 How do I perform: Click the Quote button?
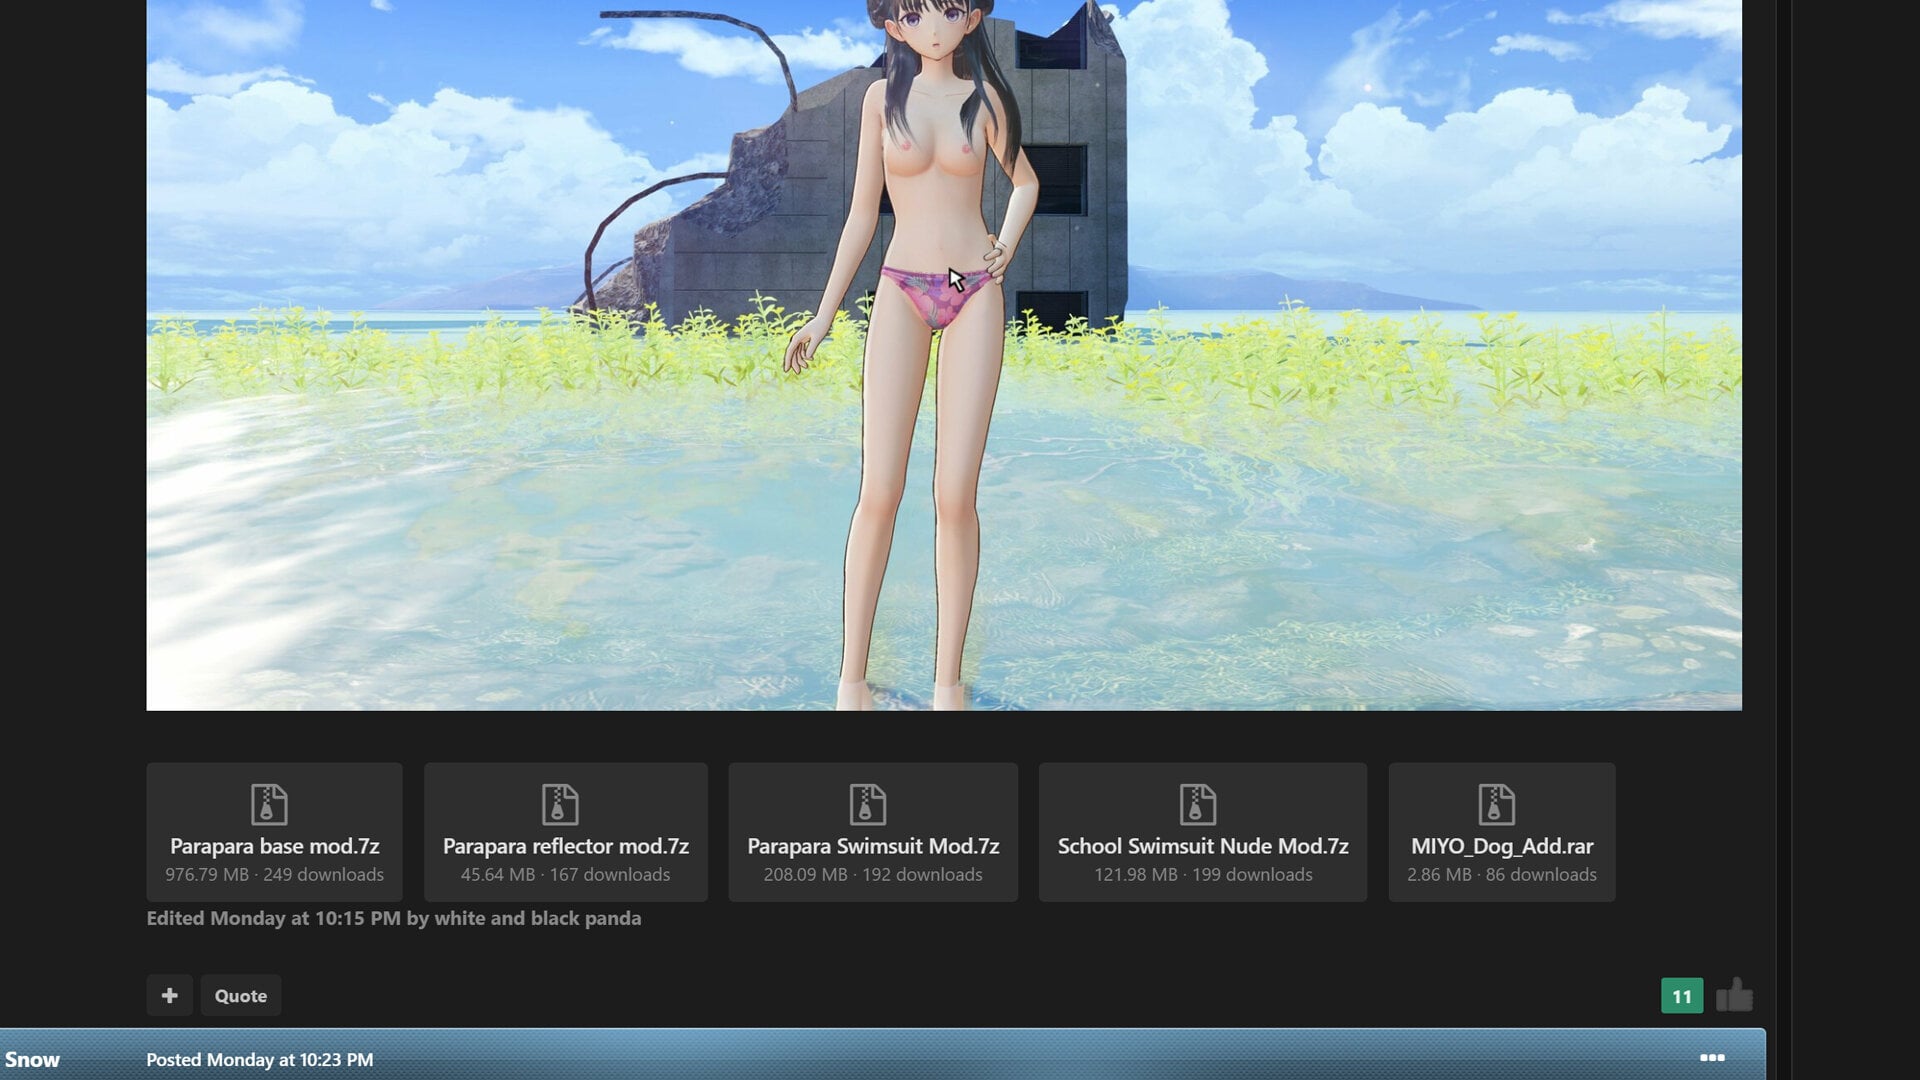click(x=241, y=995)
